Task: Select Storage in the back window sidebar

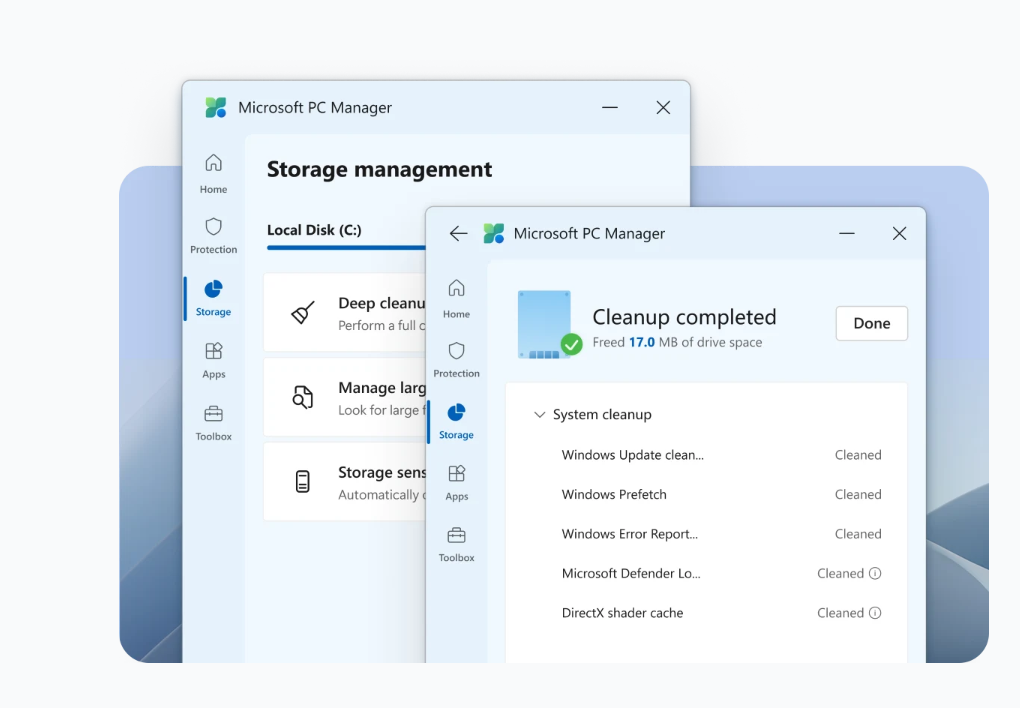Action: [x=213, y=298]
